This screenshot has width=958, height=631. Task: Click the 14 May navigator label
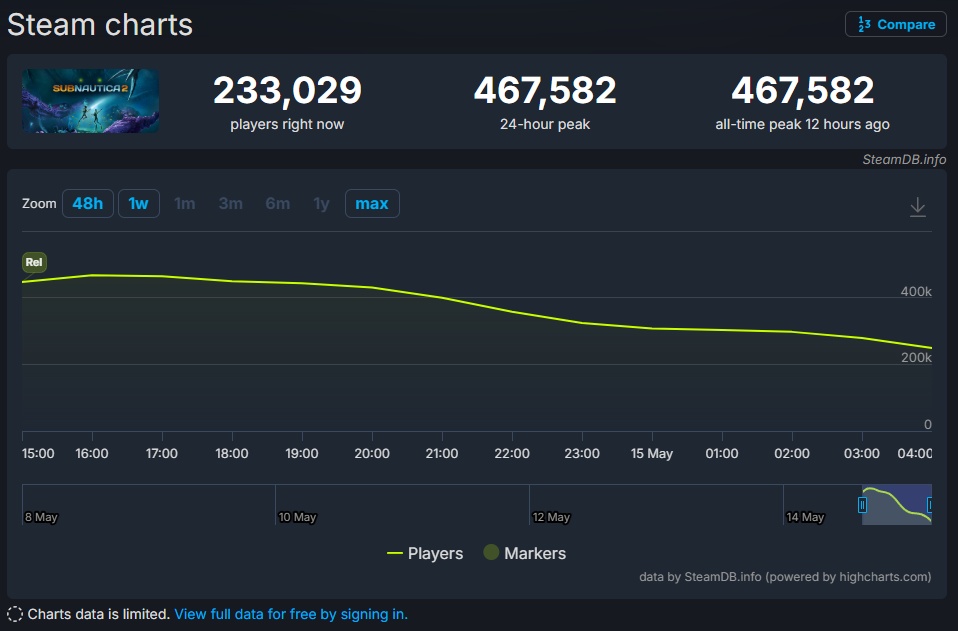click(805, 517)
